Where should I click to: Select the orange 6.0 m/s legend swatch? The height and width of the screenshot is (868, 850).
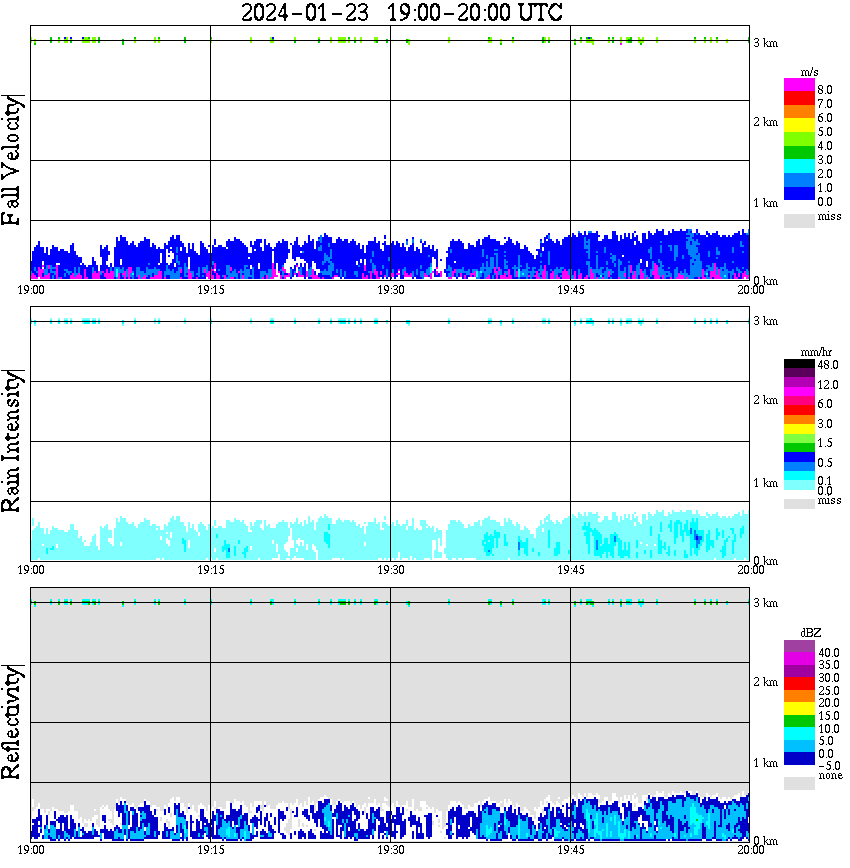pos(799,112)
